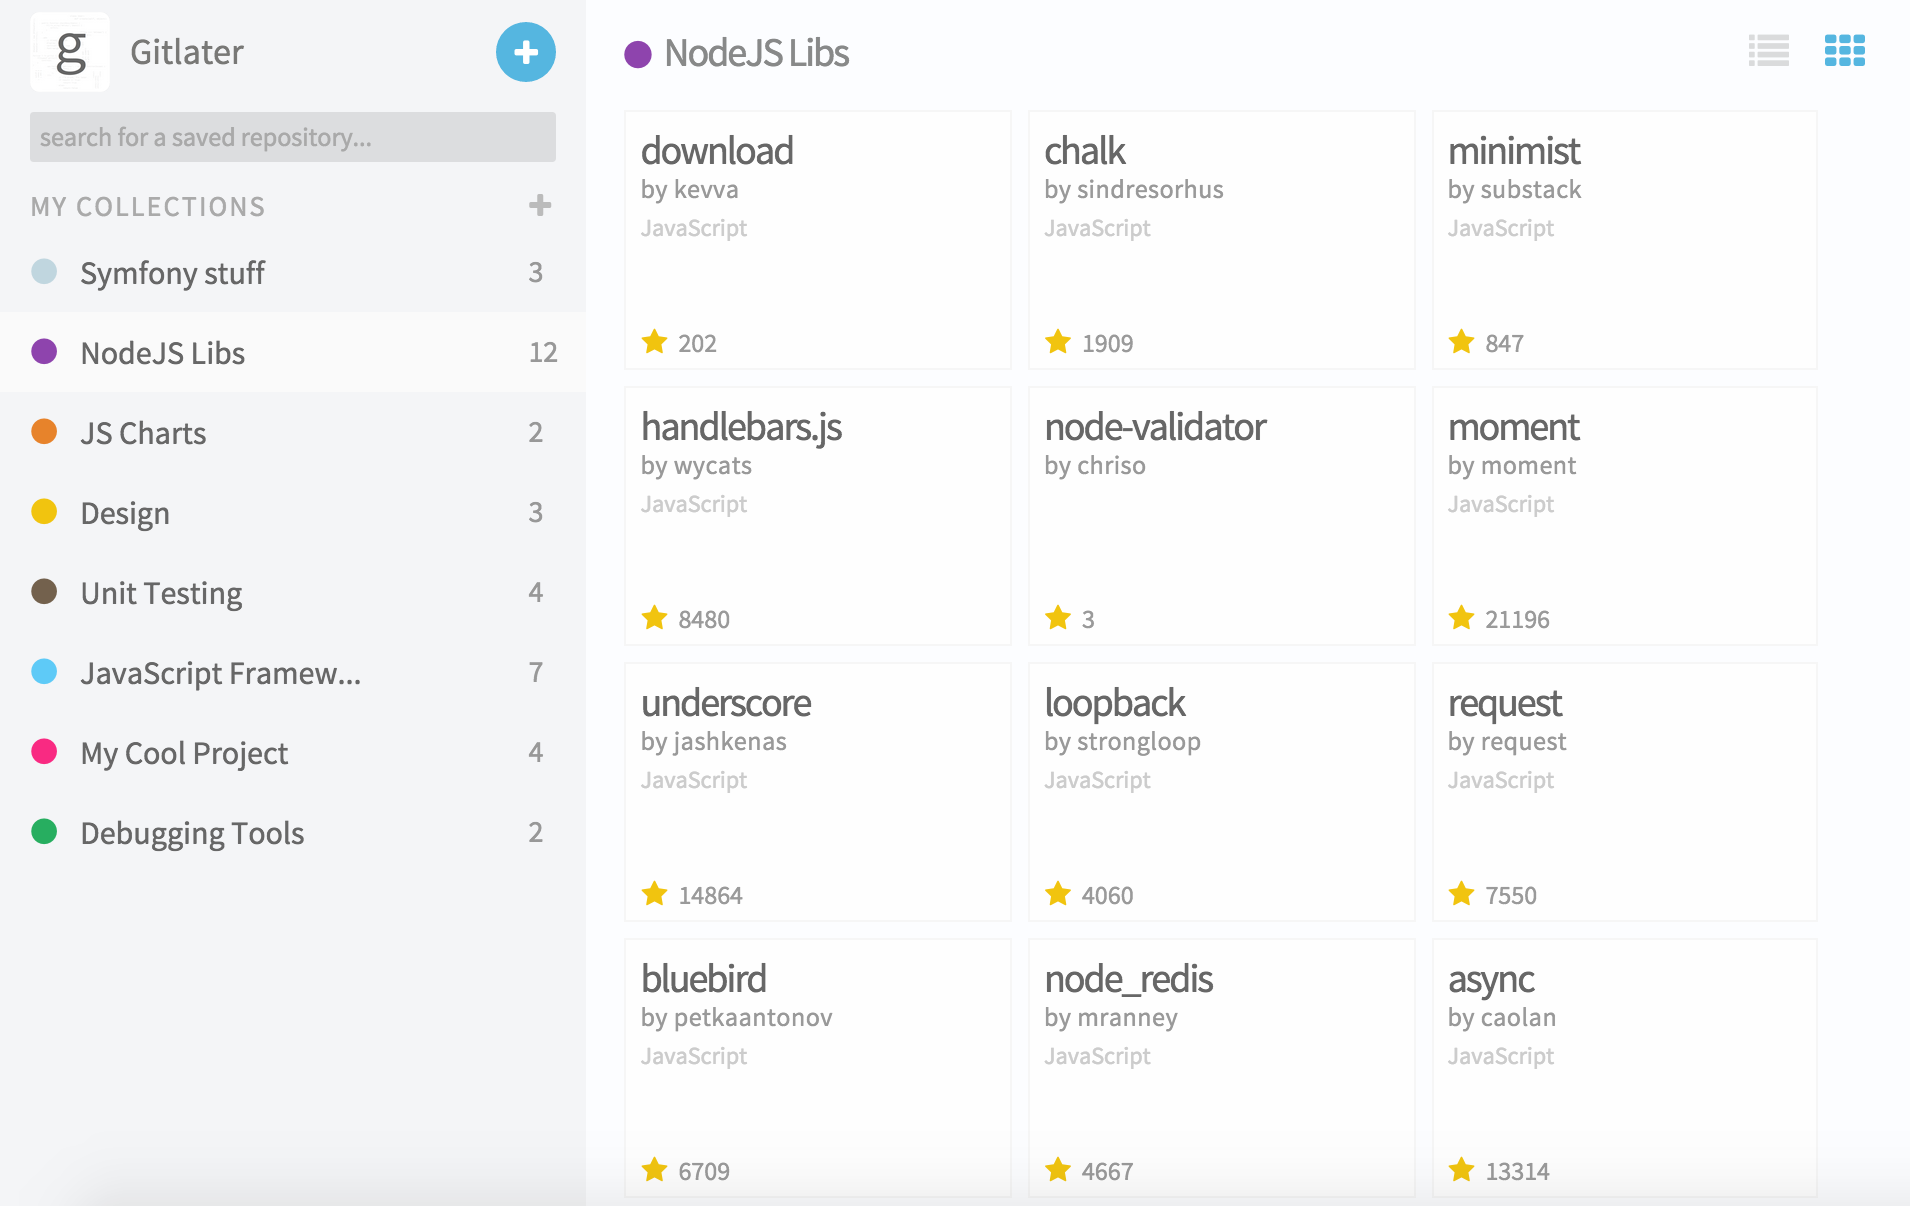The width and height of the screenshot is (1910, 1206).
Task: Click the star icon on bluebird card
Action: tap(655, 1170)
